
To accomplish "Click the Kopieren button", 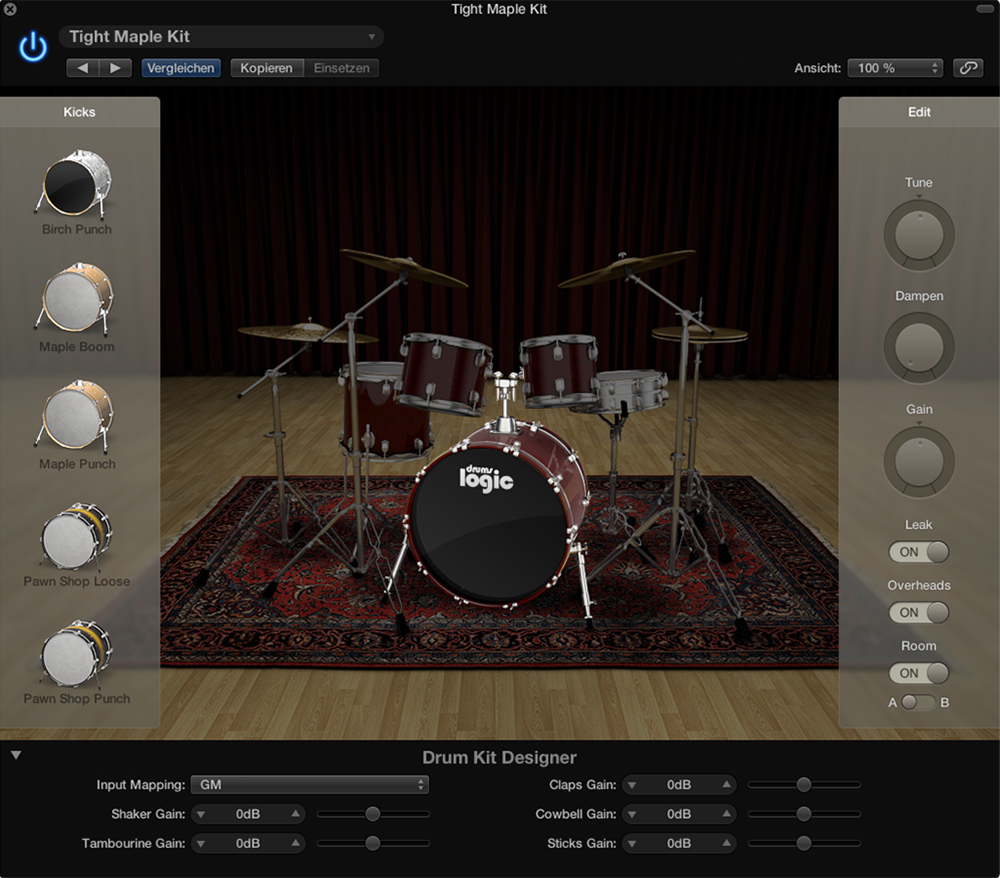I will (266, 68).
